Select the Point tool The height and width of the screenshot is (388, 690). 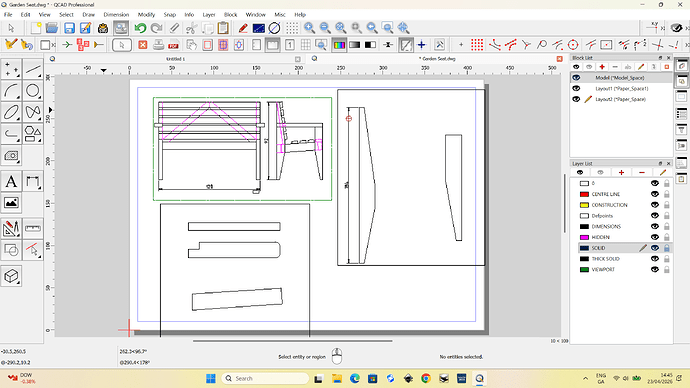click(11, 69)
